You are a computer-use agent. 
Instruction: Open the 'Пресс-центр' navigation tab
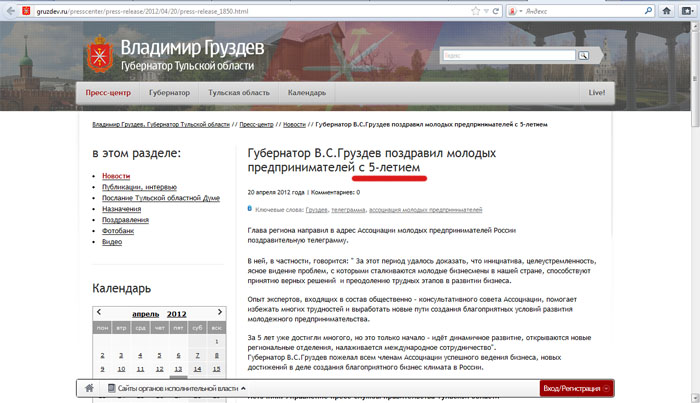(108, 93)
